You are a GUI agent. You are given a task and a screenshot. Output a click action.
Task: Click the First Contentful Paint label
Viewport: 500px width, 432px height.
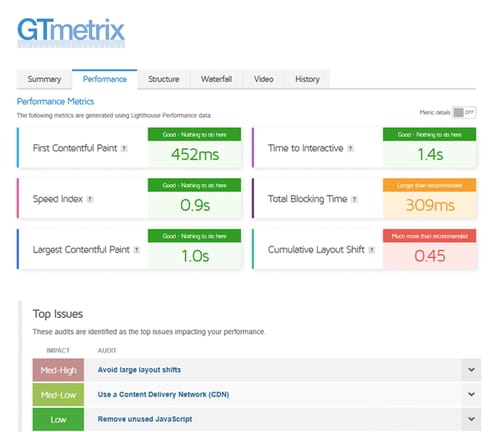pyautogui.click(x=75, y=148)
